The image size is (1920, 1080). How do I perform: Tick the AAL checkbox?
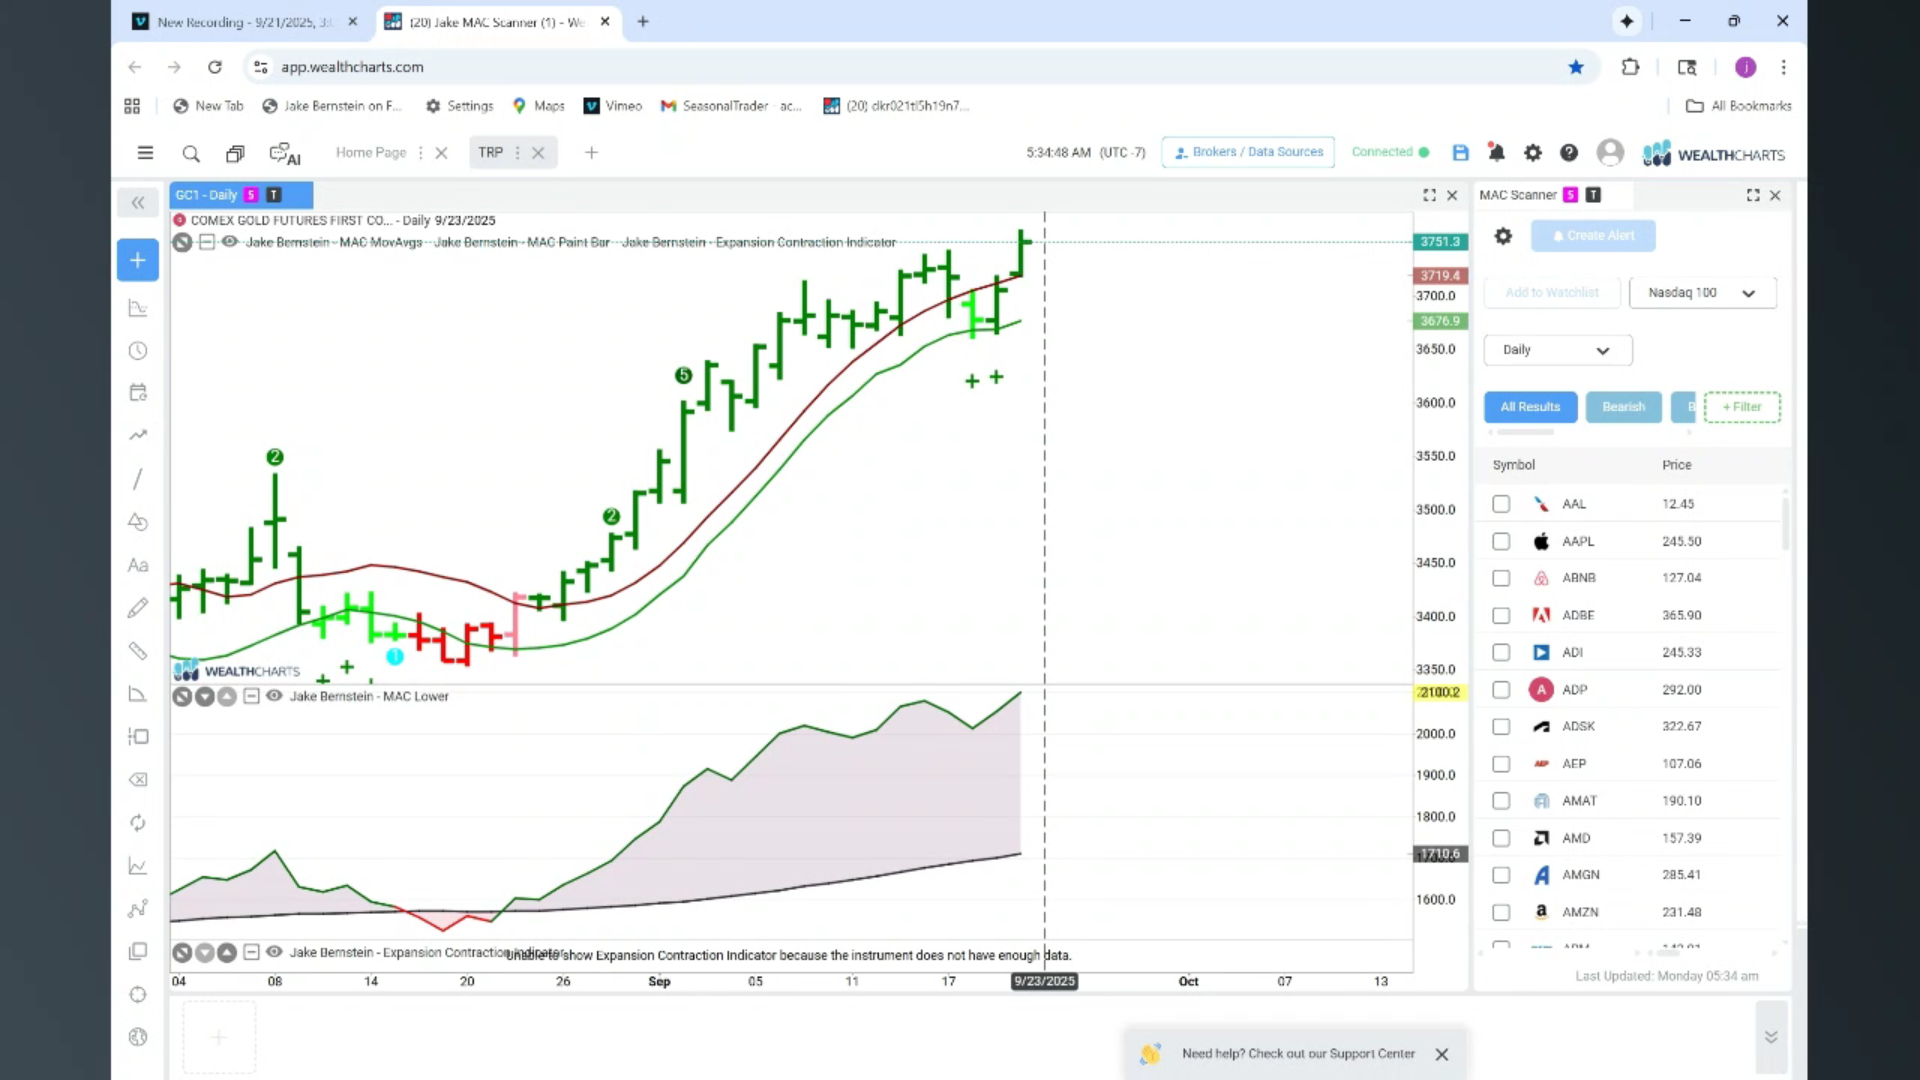[1501, 504]
